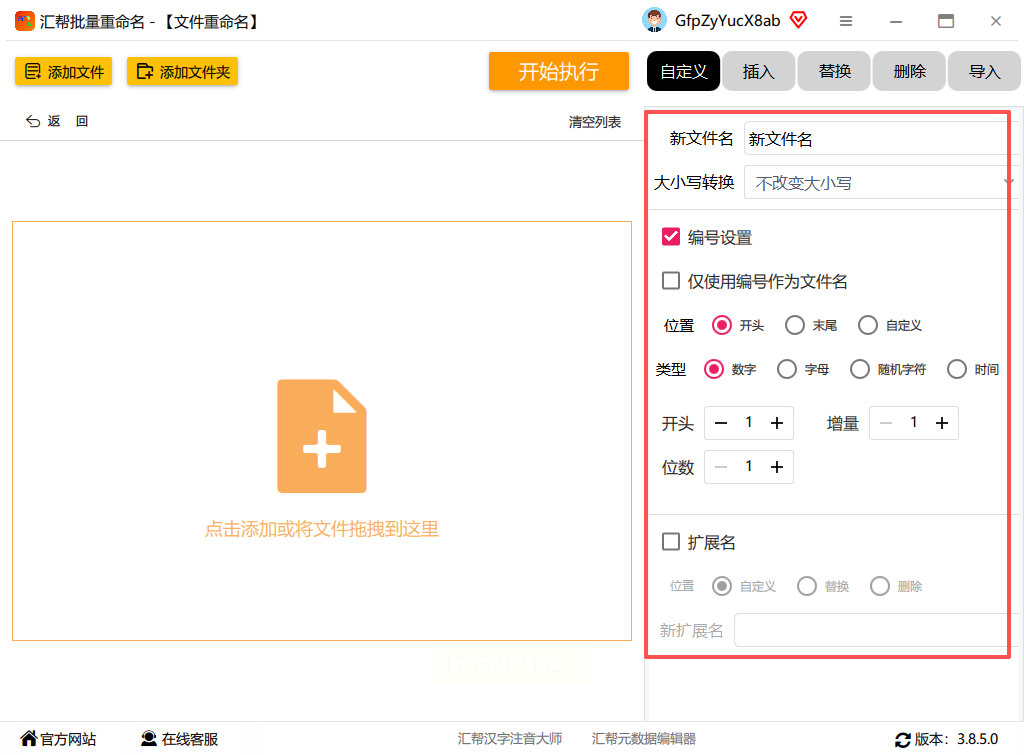
Task: Open 官方网站 home link
Action: tap(58, 739)
